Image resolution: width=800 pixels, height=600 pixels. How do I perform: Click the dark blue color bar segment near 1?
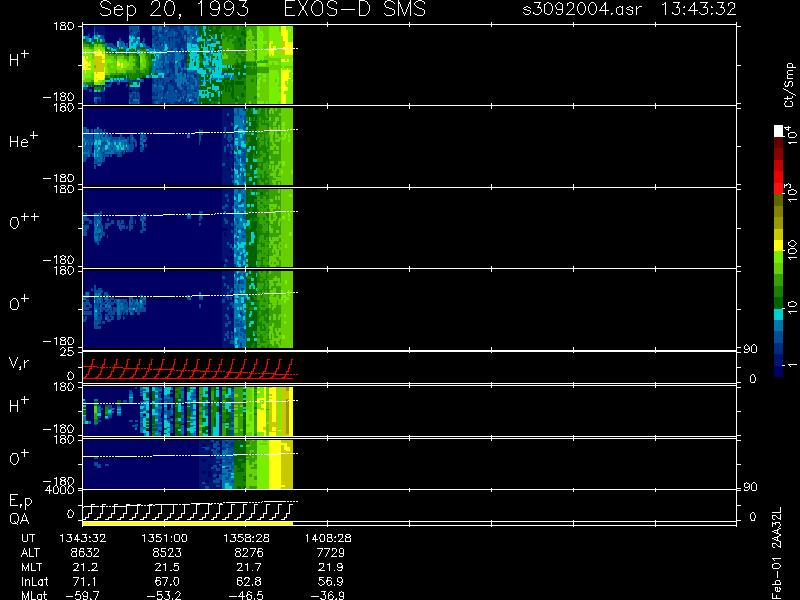[779, 371]
